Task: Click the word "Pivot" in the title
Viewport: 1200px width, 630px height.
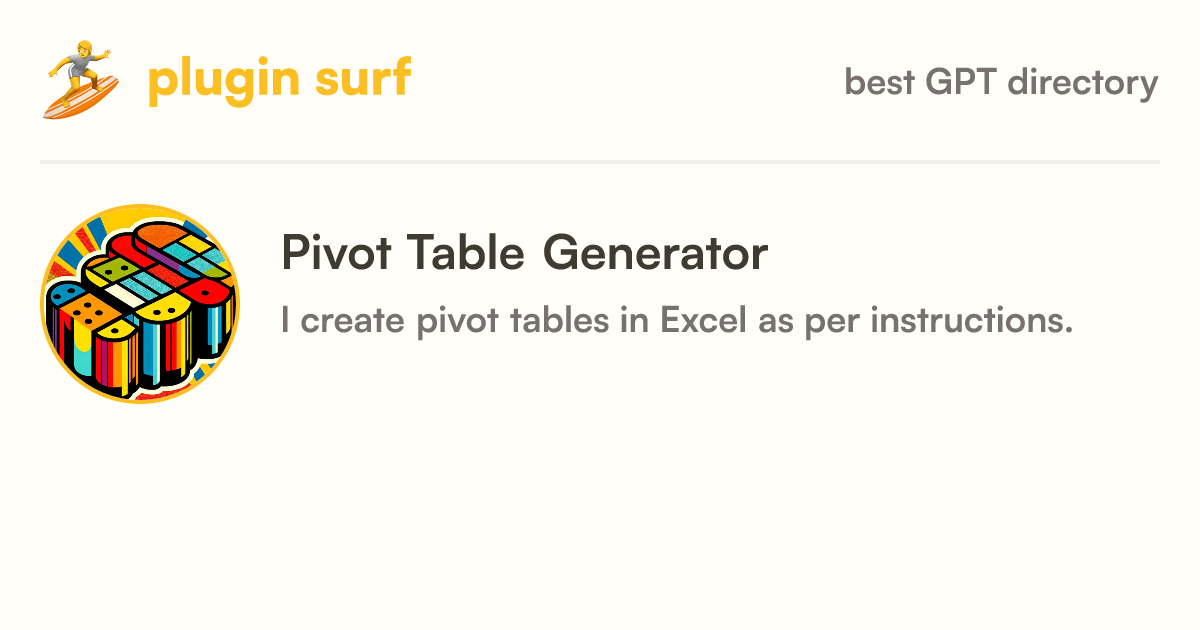Action: (333, 253)
